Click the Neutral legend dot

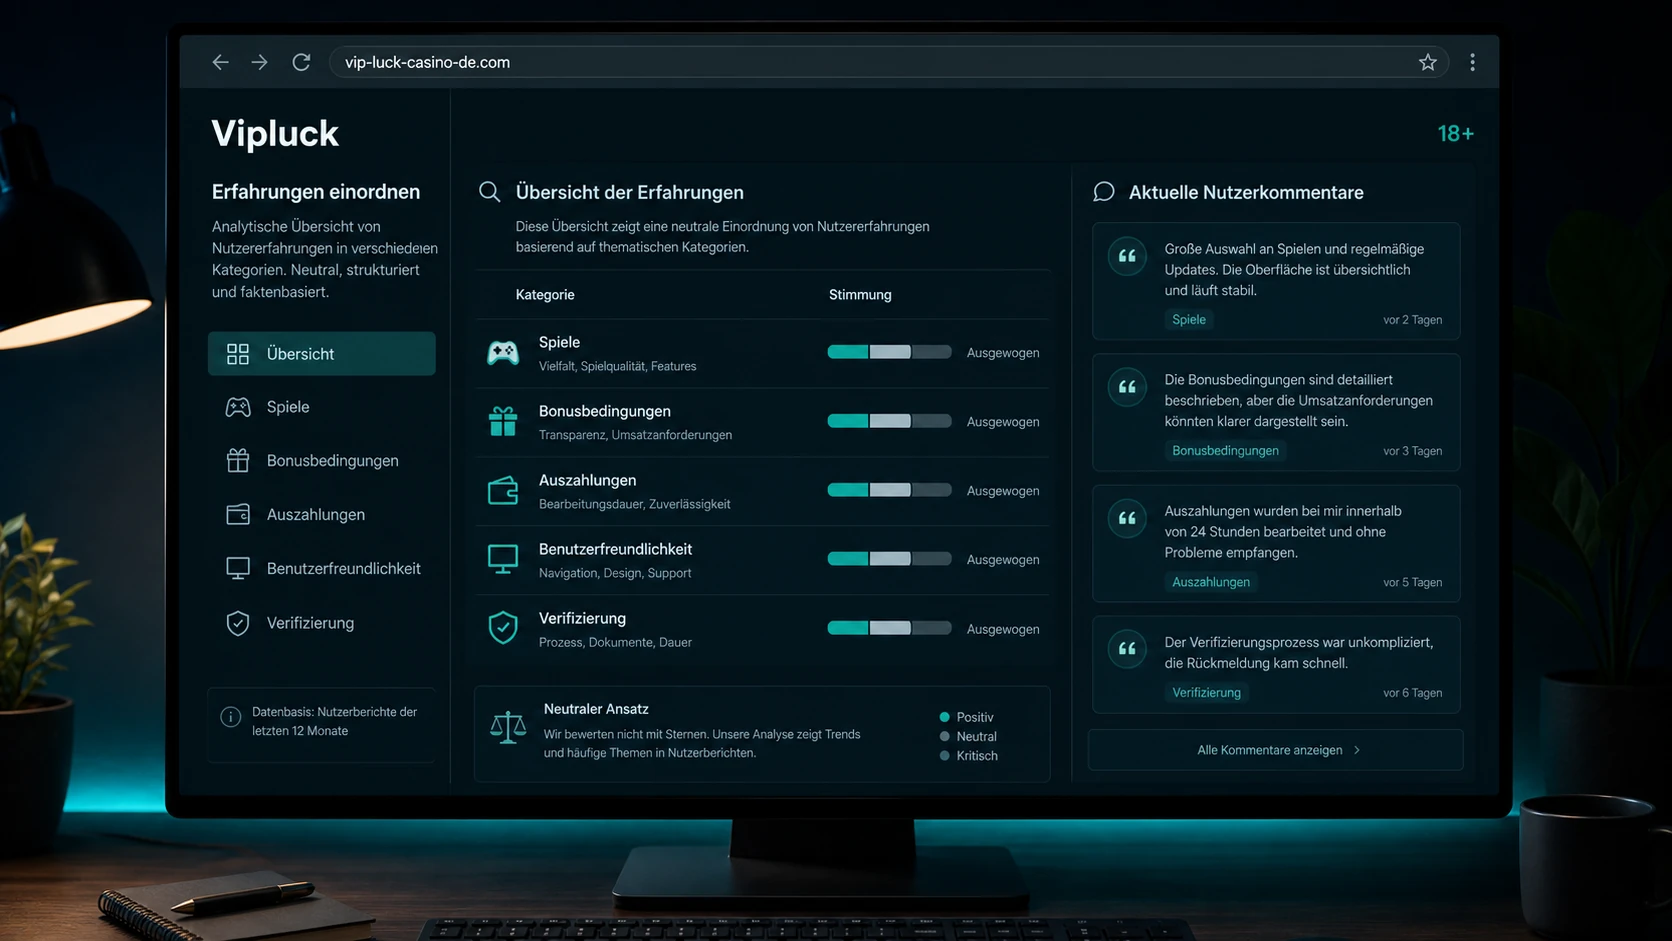[x=944, y=736]
